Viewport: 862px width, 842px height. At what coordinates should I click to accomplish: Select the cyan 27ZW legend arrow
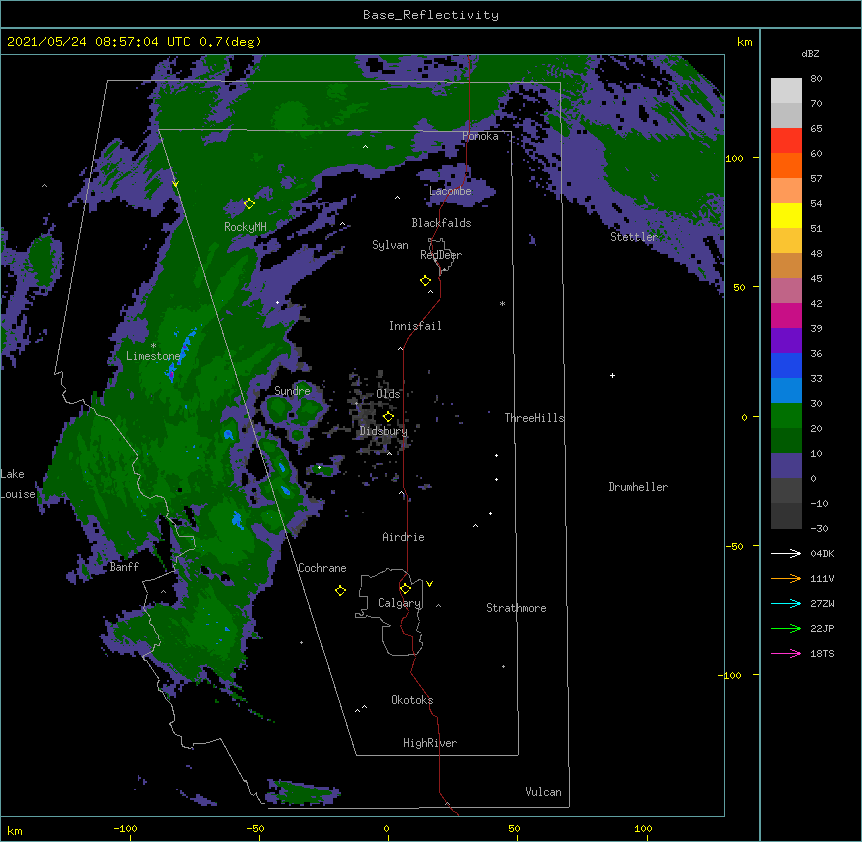click(x=786, y=603)
